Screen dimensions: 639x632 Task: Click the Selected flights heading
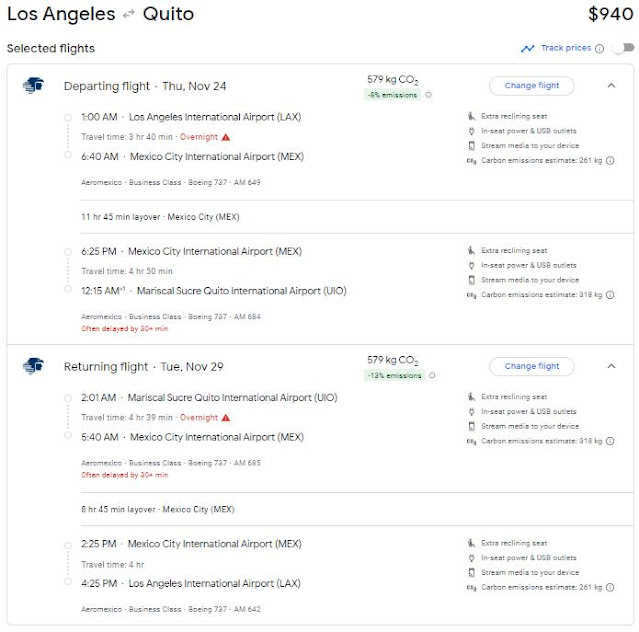pyautogui.click(x=51, y=48)
